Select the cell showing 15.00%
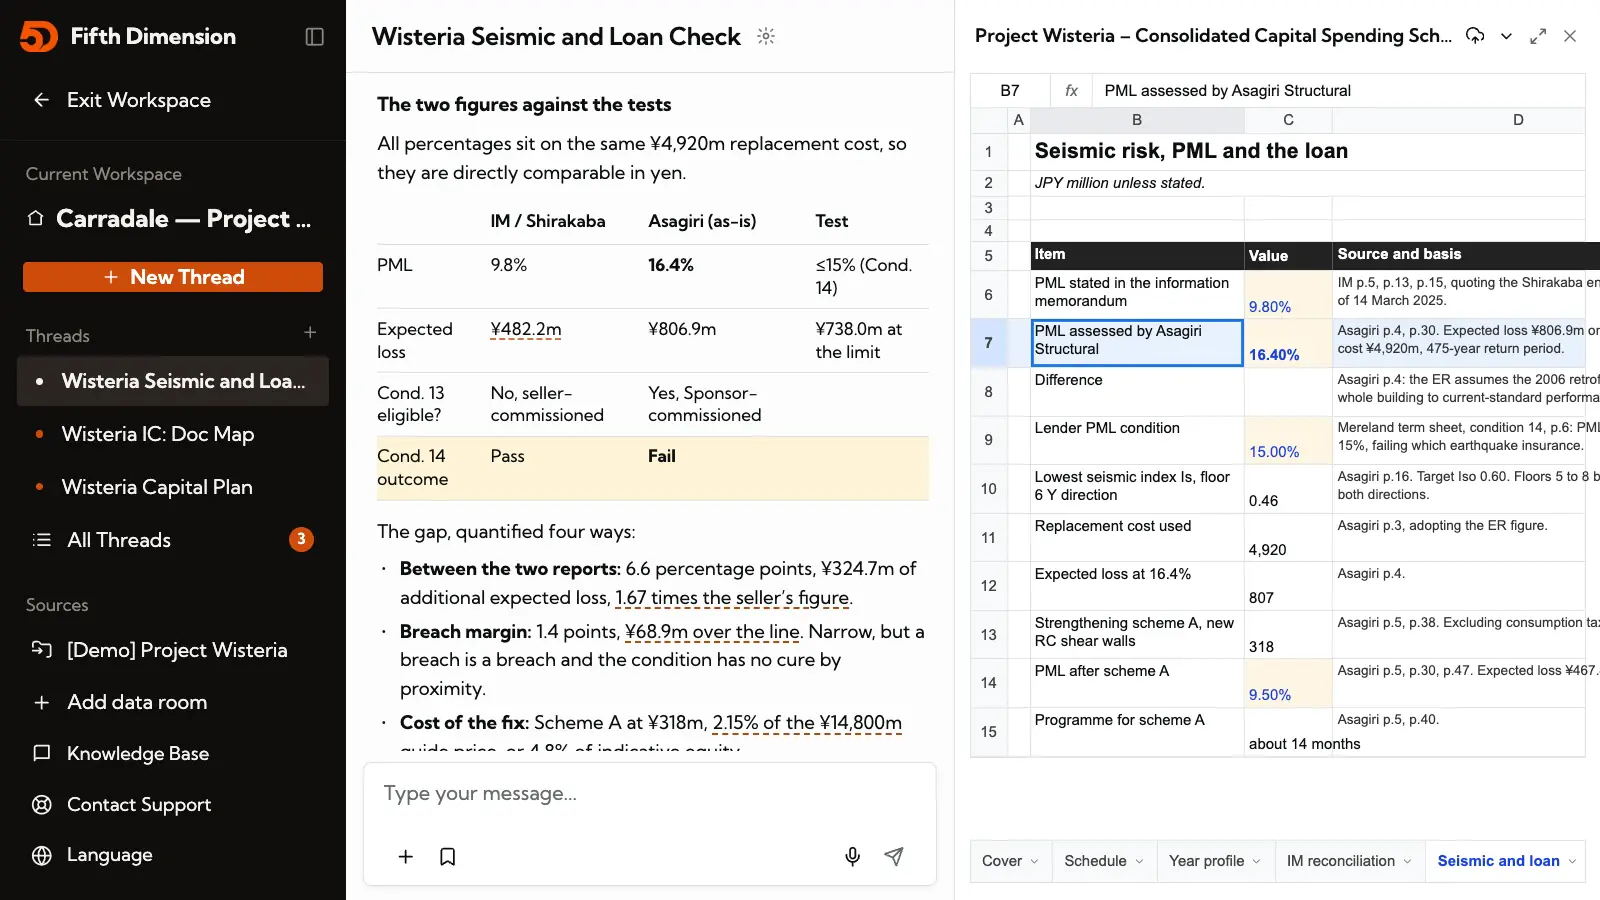 [x=1288, y=440]
